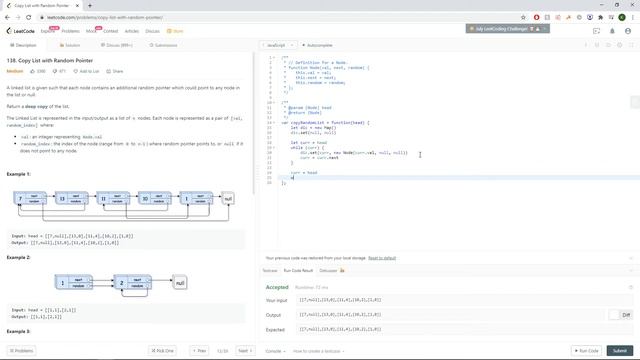Viewport: 640px width, 360px height.
Task: Open the user profile avatar menu
Action: [628, 31]
